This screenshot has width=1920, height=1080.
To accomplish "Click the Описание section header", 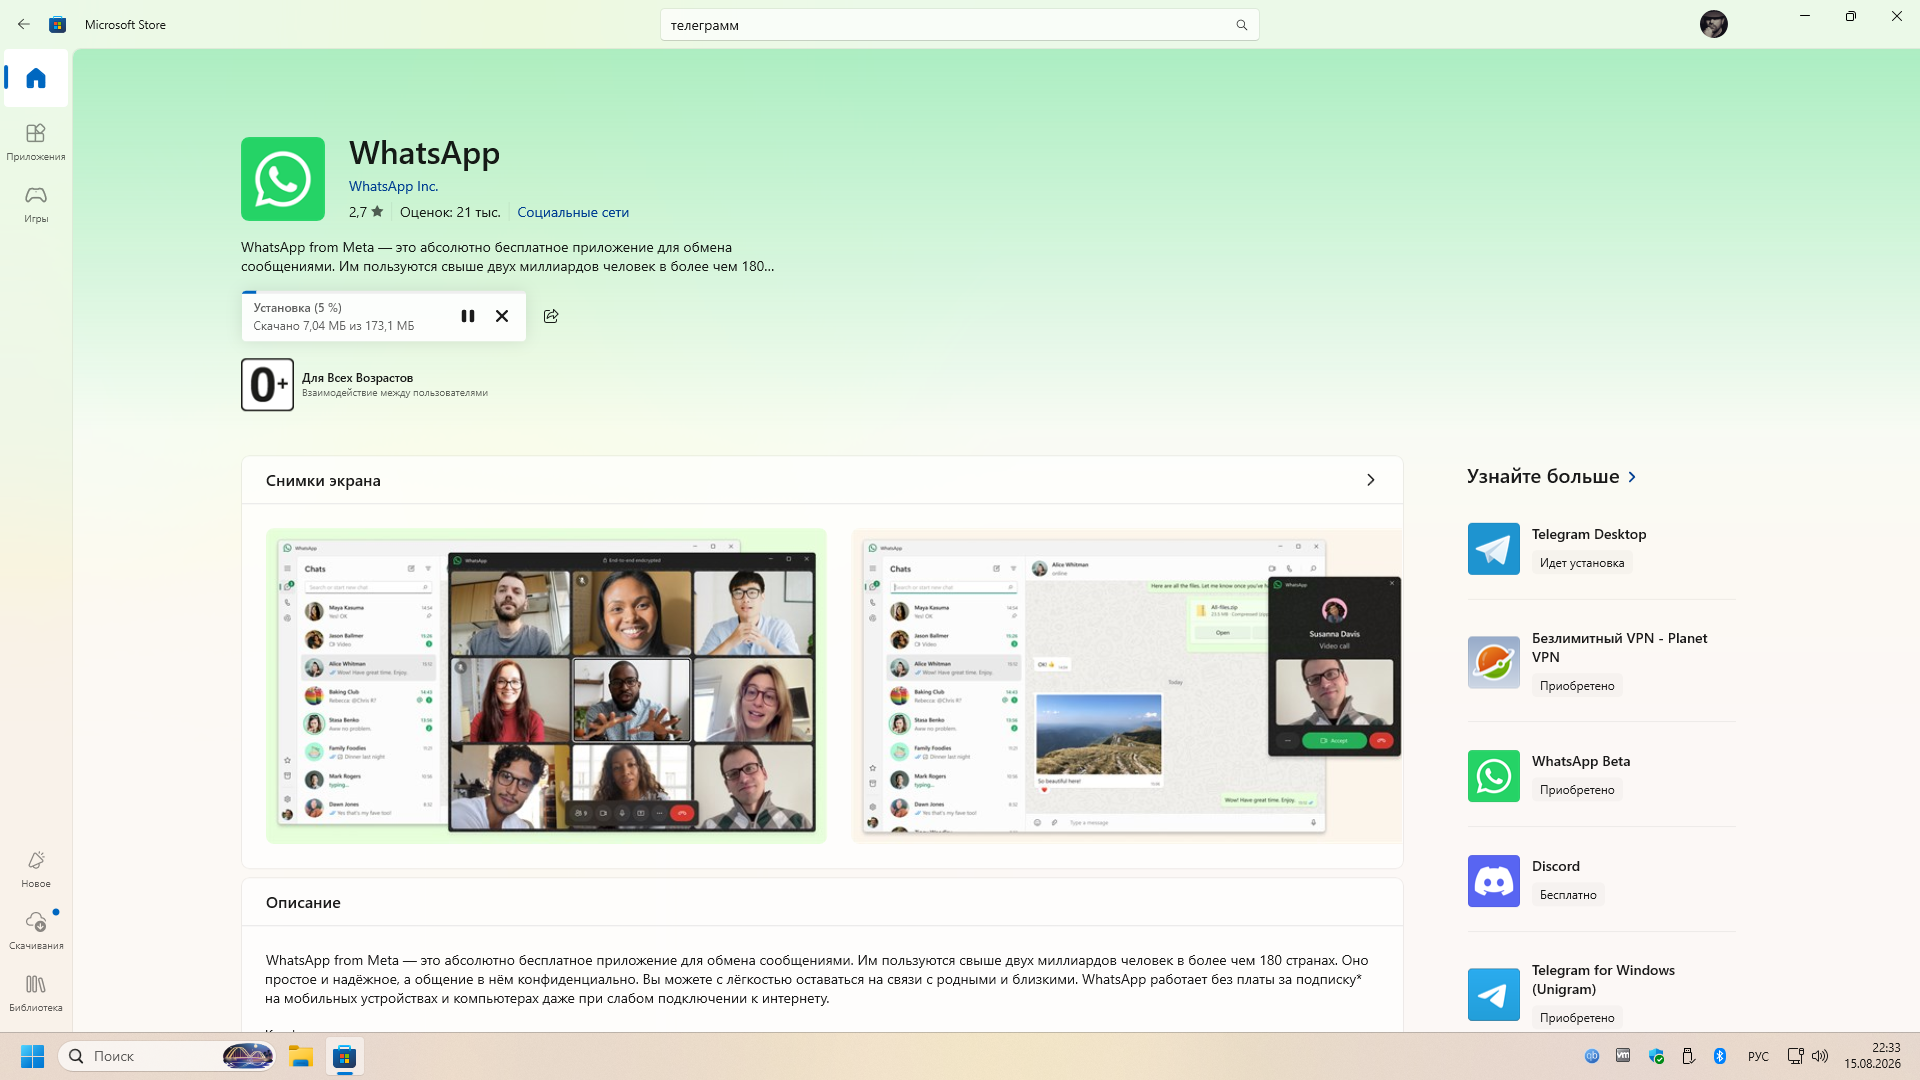I will tap(303, 902).
